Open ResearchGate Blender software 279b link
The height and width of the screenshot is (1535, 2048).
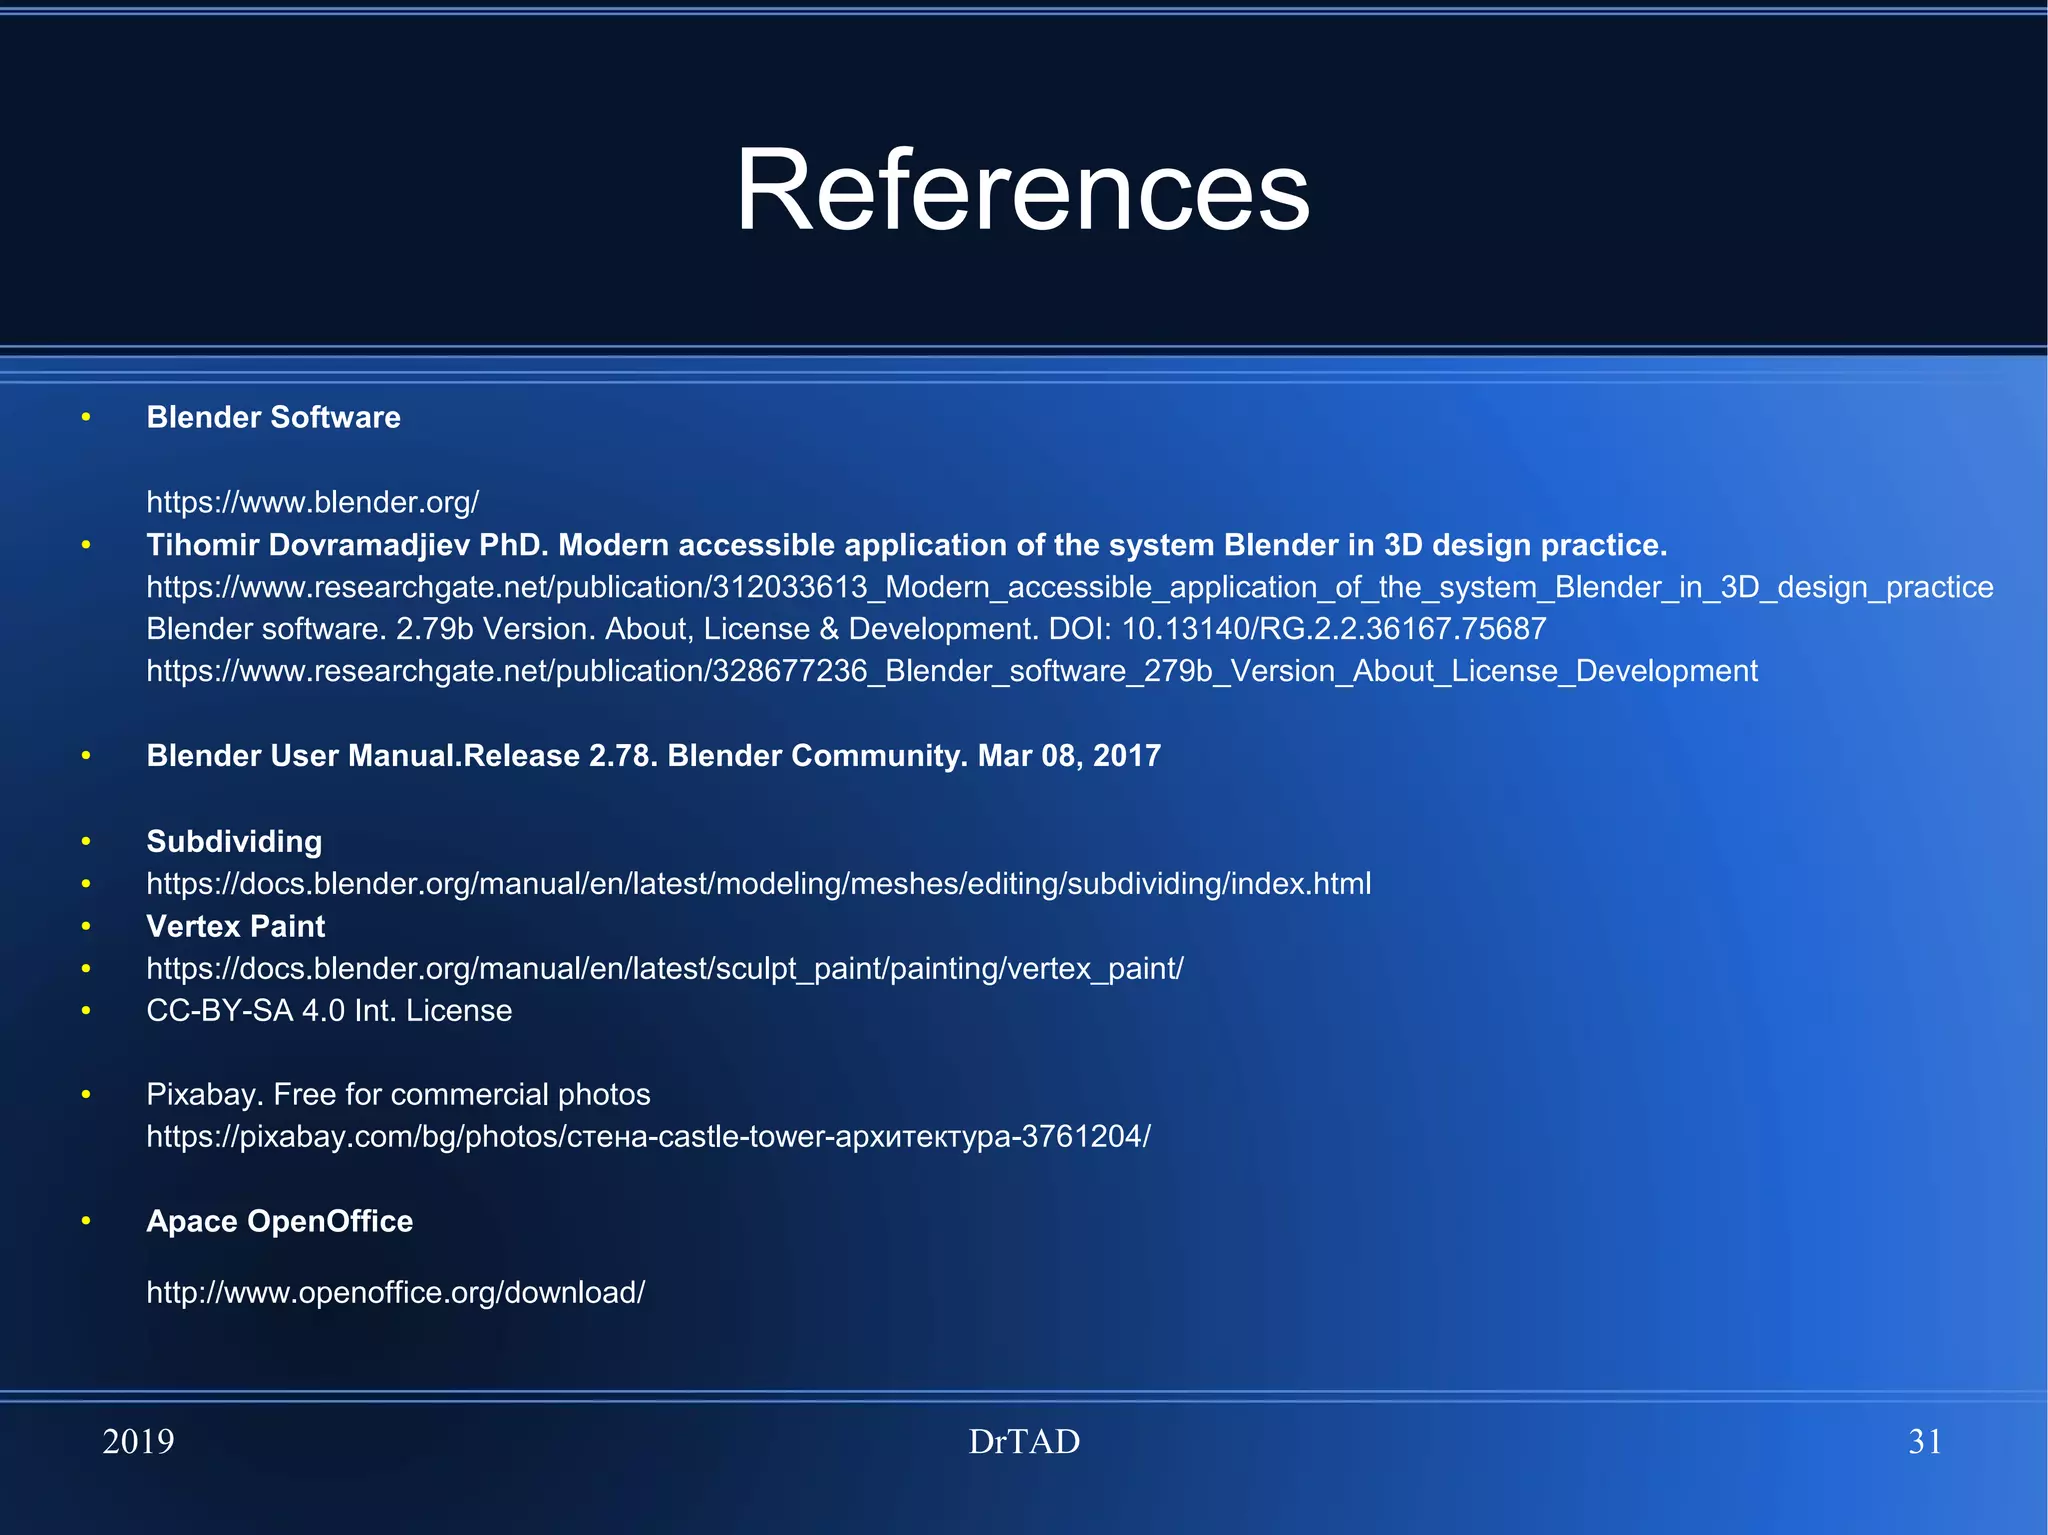[951, 671]
